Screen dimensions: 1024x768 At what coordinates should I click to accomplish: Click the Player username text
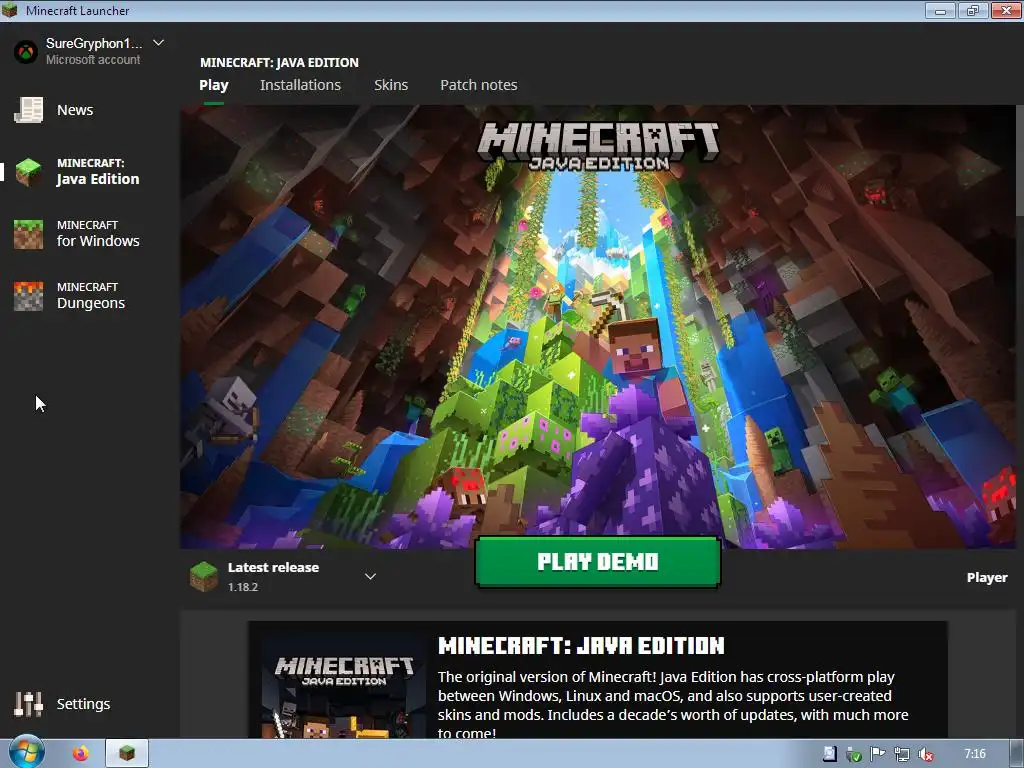click(x=987, y=577)
